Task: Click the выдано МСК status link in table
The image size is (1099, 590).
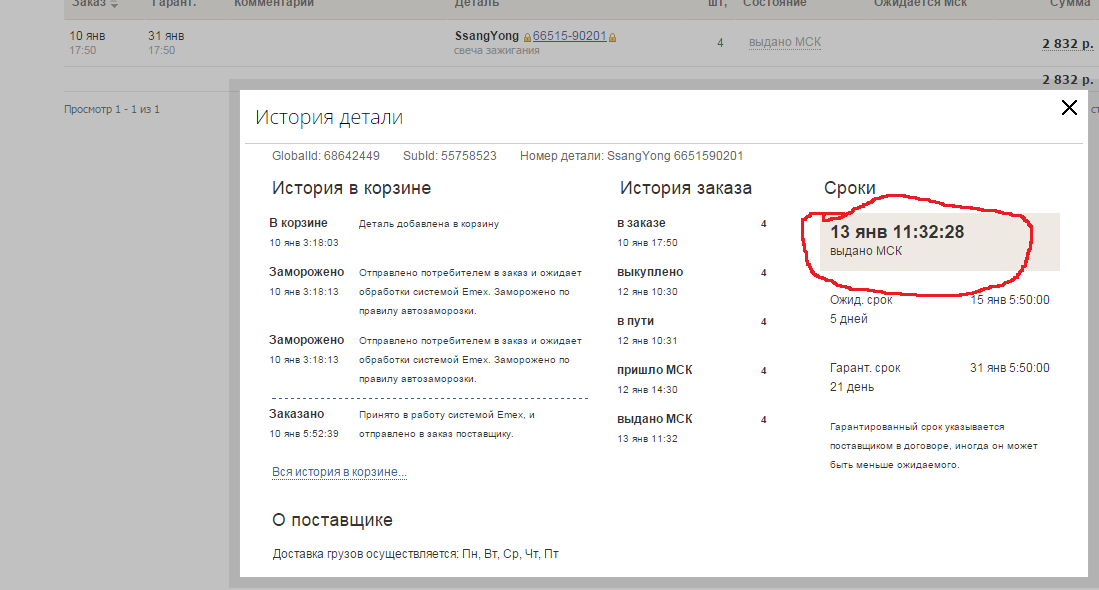Action: [784, 42]
